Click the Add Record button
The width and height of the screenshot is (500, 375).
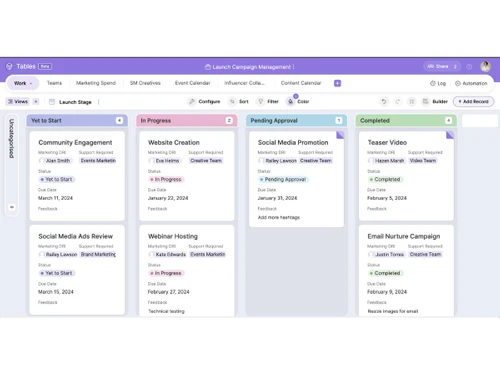[x=473, y=101]
